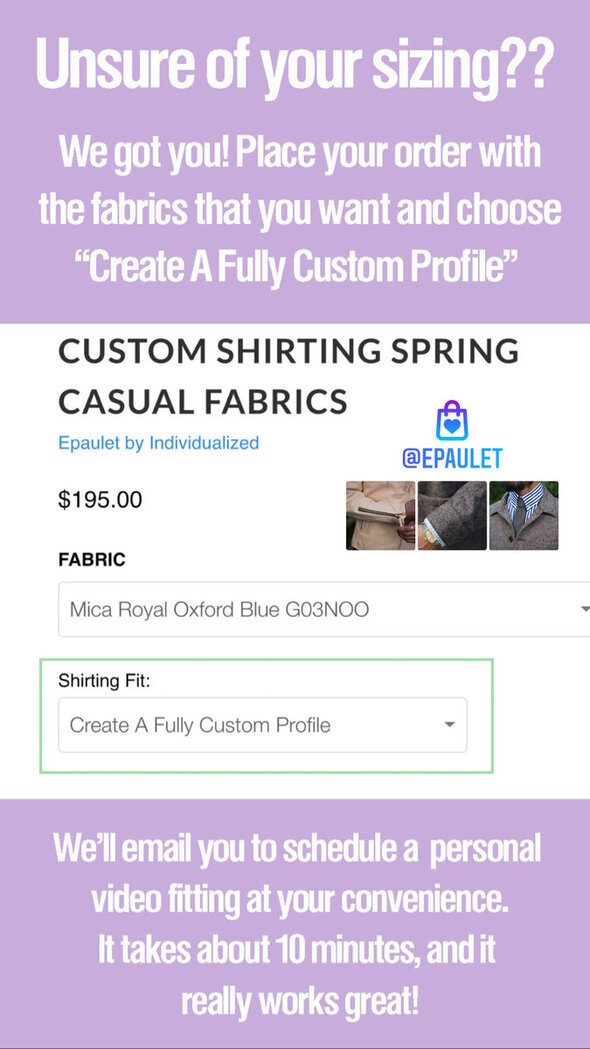
Task: Click the Fabric dropdown arrow
Action: [584, 609]
